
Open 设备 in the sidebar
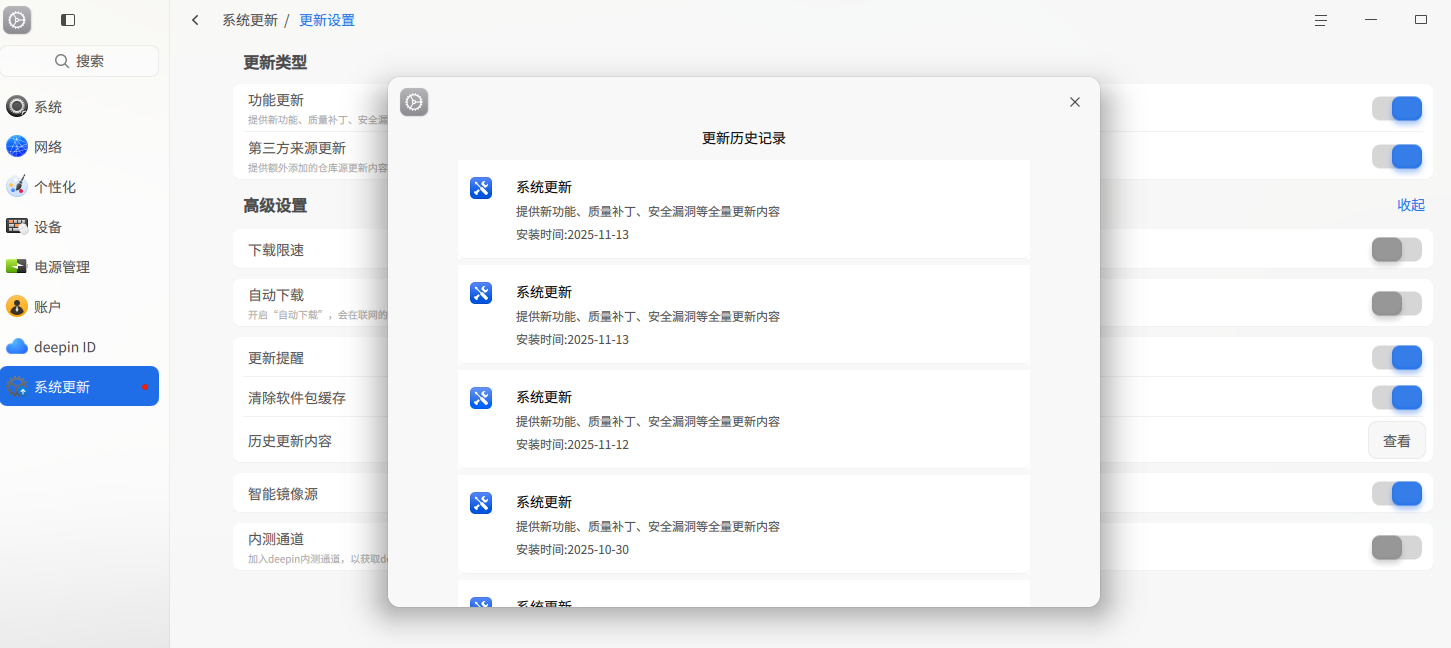(x=79, y=227)
